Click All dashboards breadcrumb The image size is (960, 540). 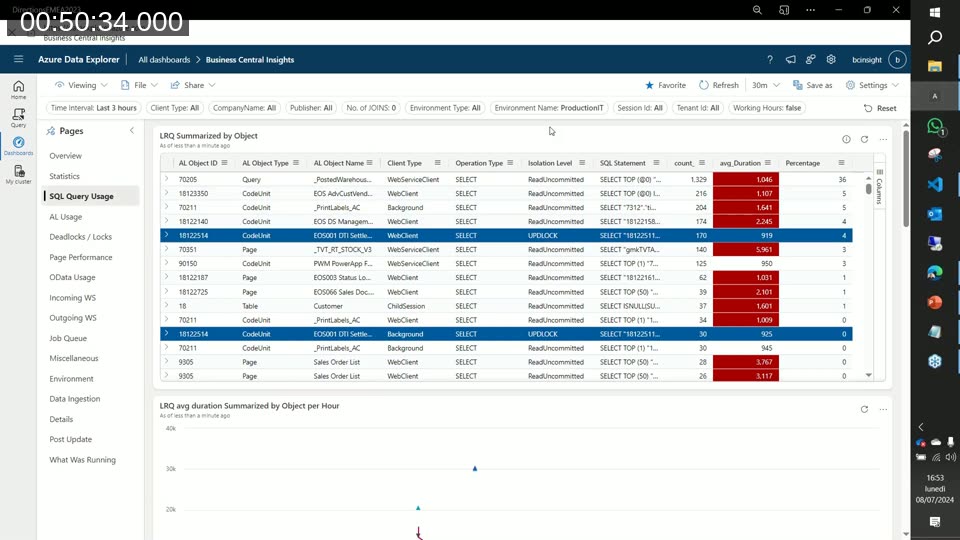click(164, 59)
